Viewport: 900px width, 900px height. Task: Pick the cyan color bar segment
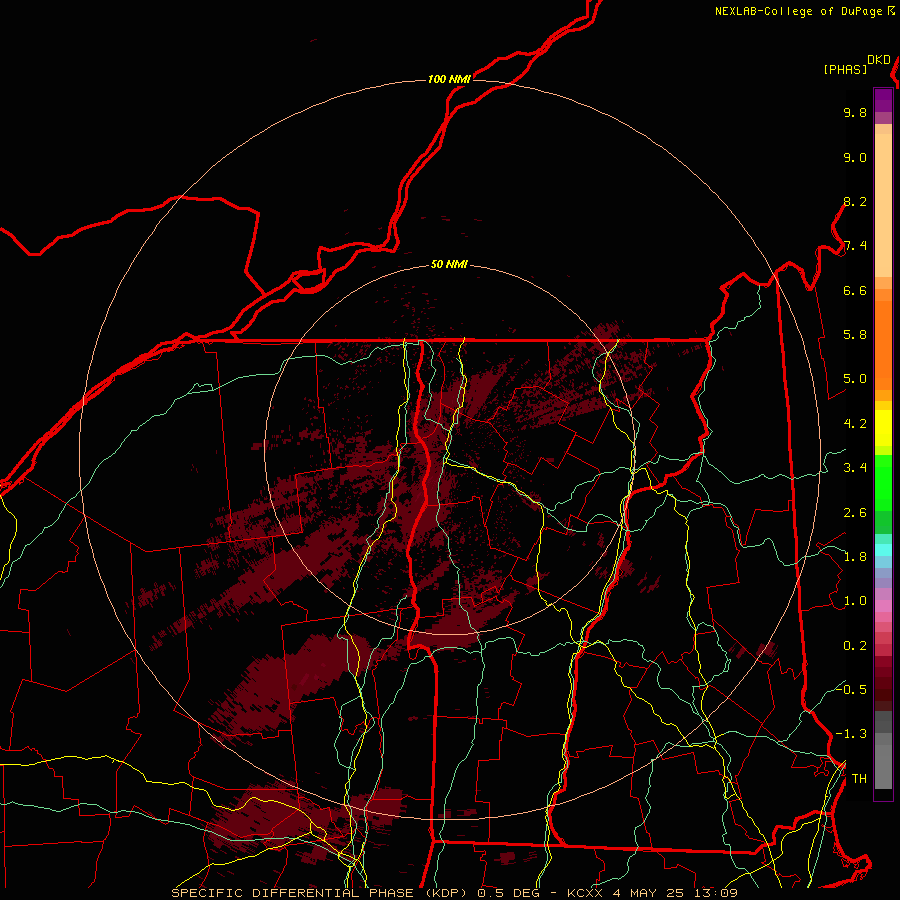click(883, 549)
